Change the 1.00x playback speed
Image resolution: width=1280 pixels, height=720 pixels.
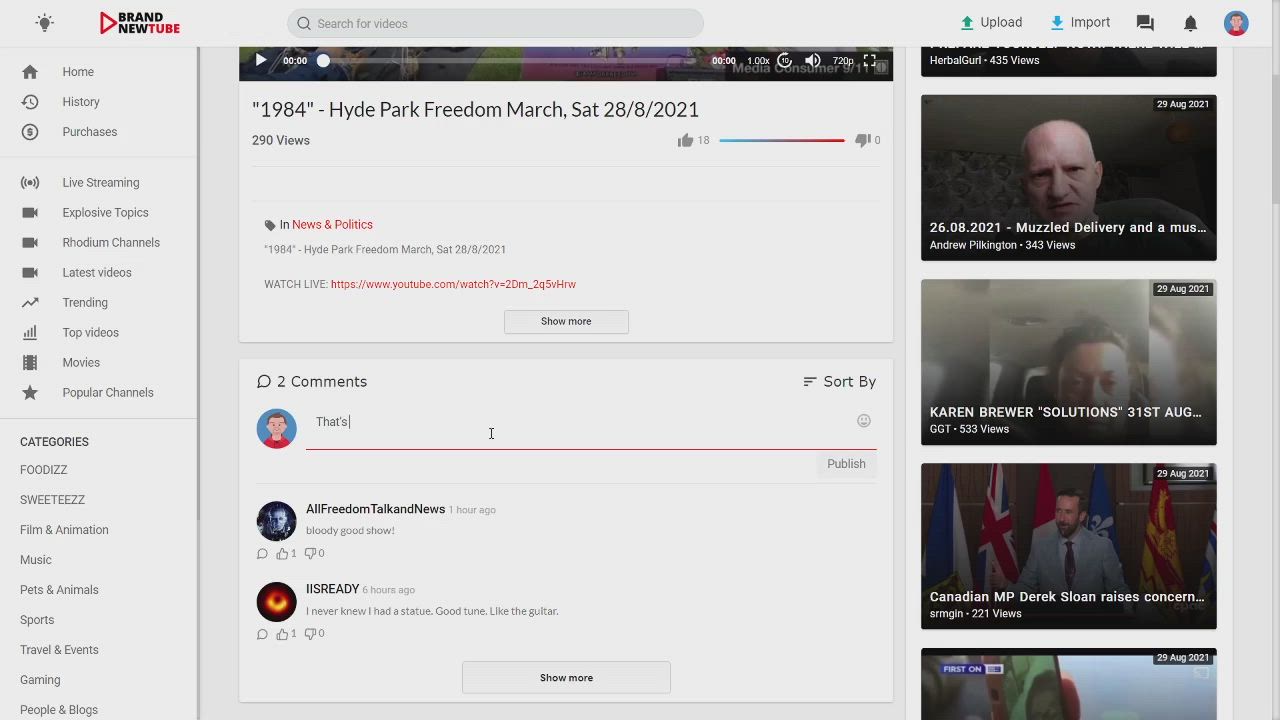tap(758, 61)
